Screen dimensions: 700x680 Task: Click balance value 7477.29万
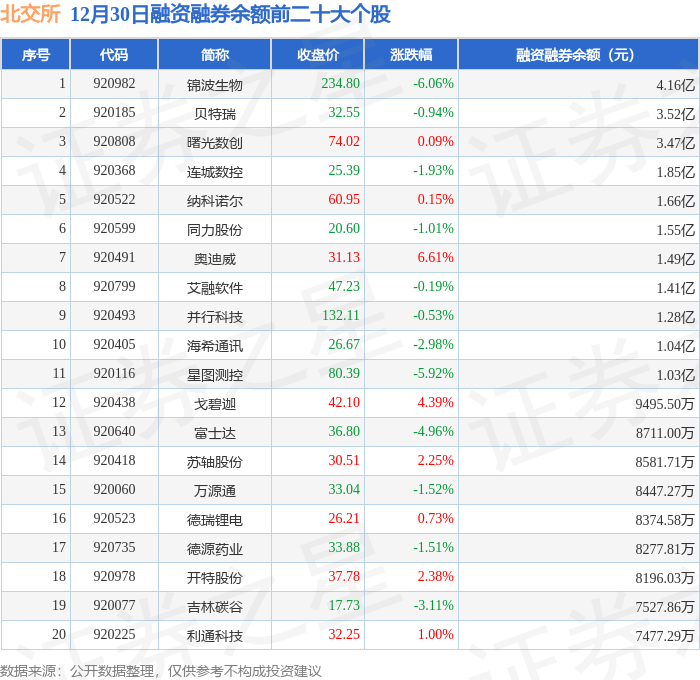click(665, 636)
